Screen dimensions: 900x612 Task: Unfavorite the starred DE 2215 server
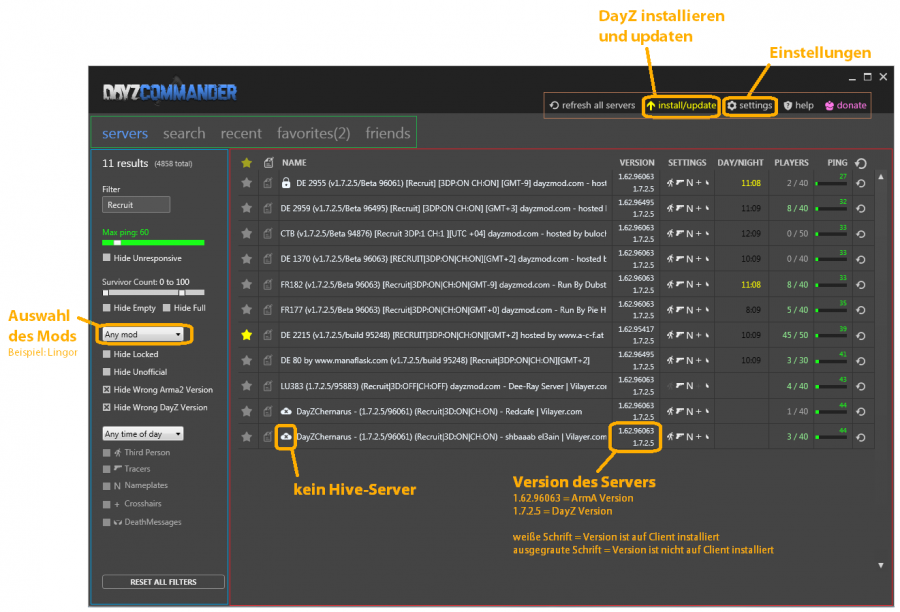pyautogui.click(x=247, y=335)
